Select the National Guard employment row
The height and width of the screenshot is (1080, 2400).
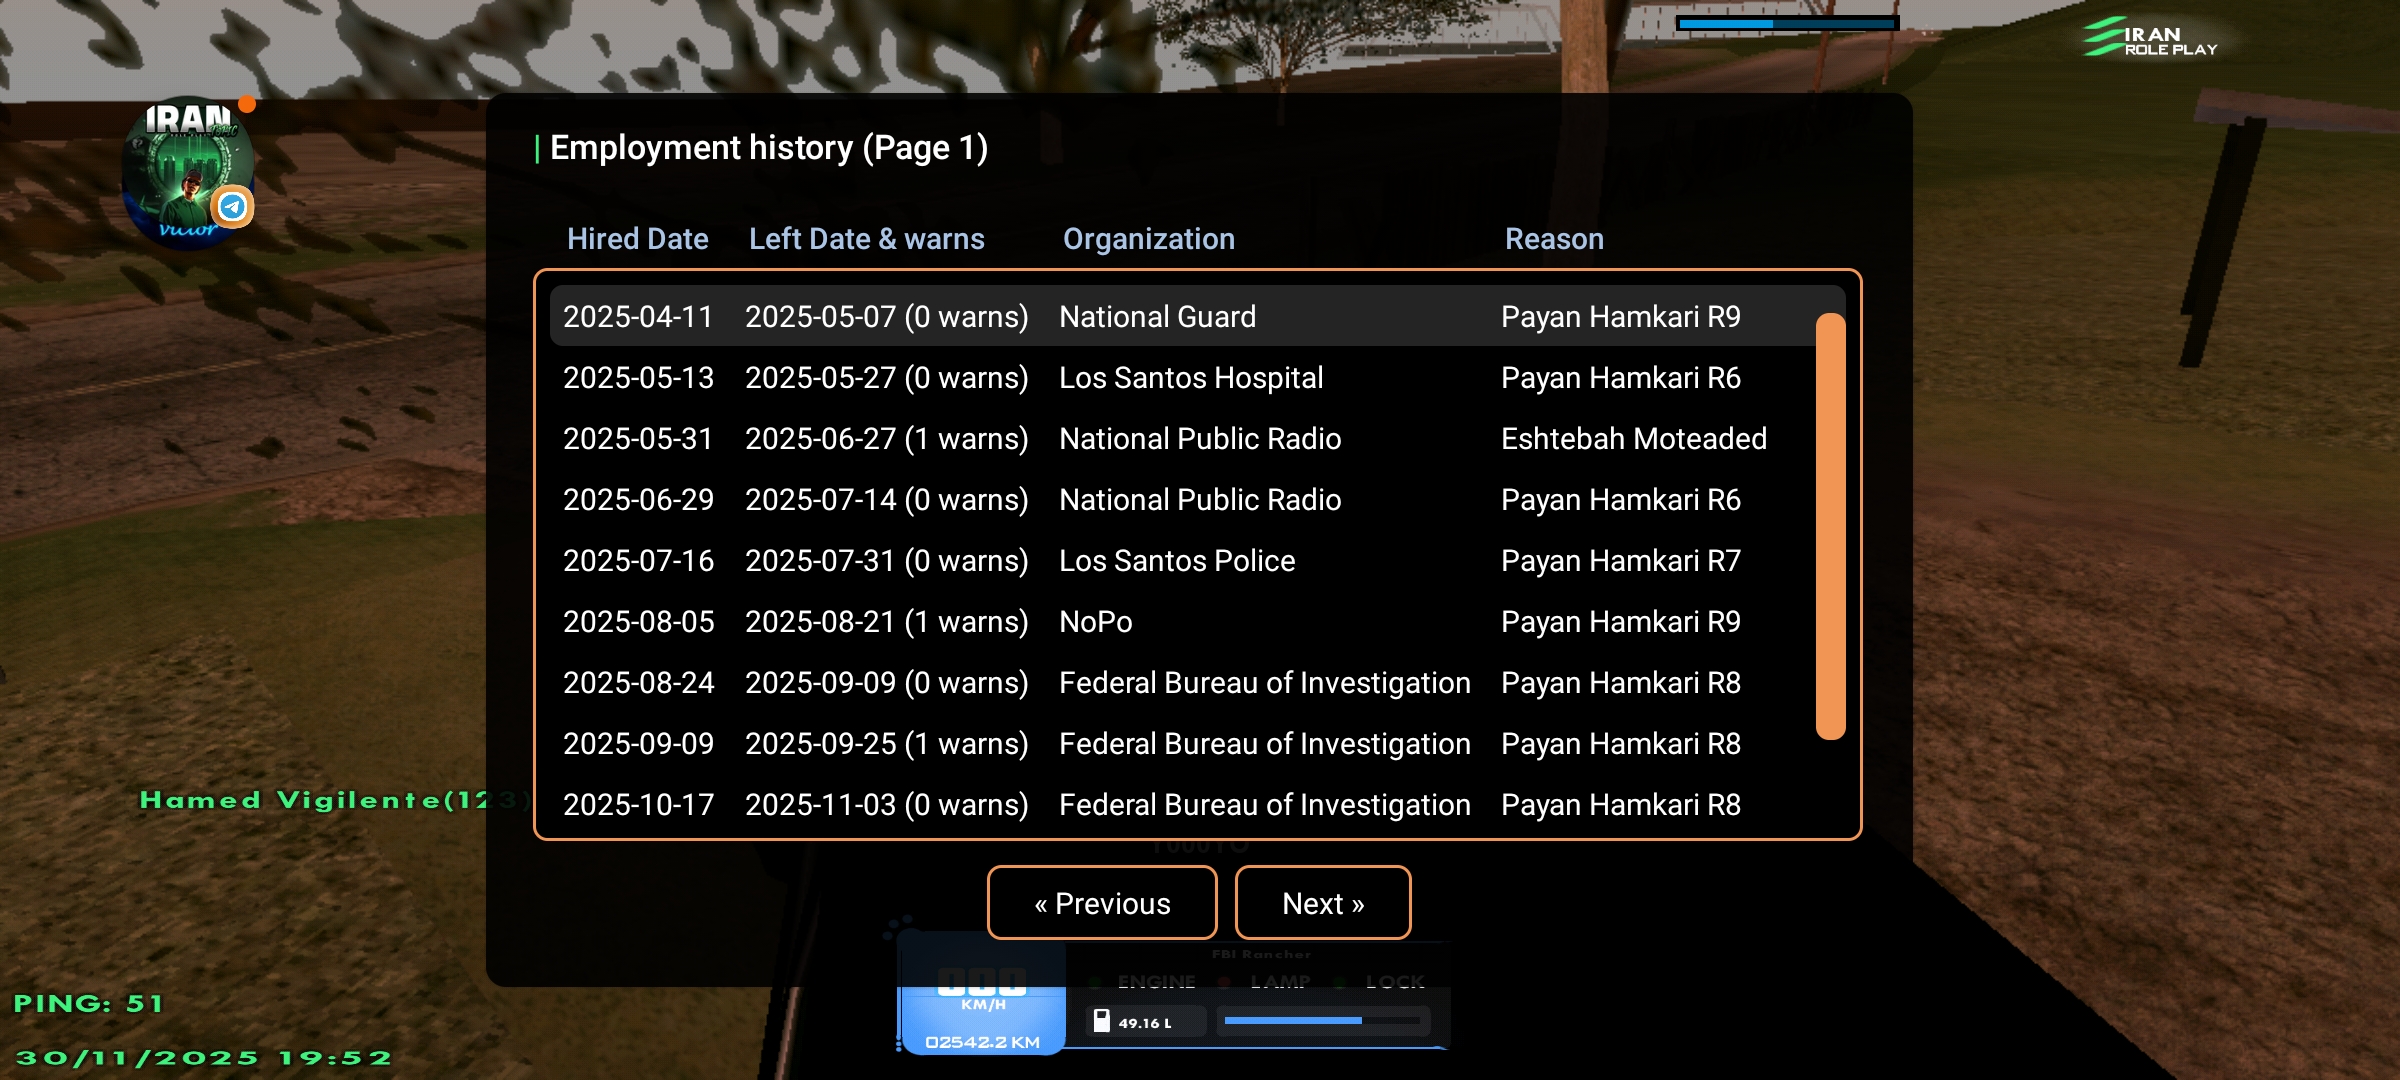coord(1156,317)
